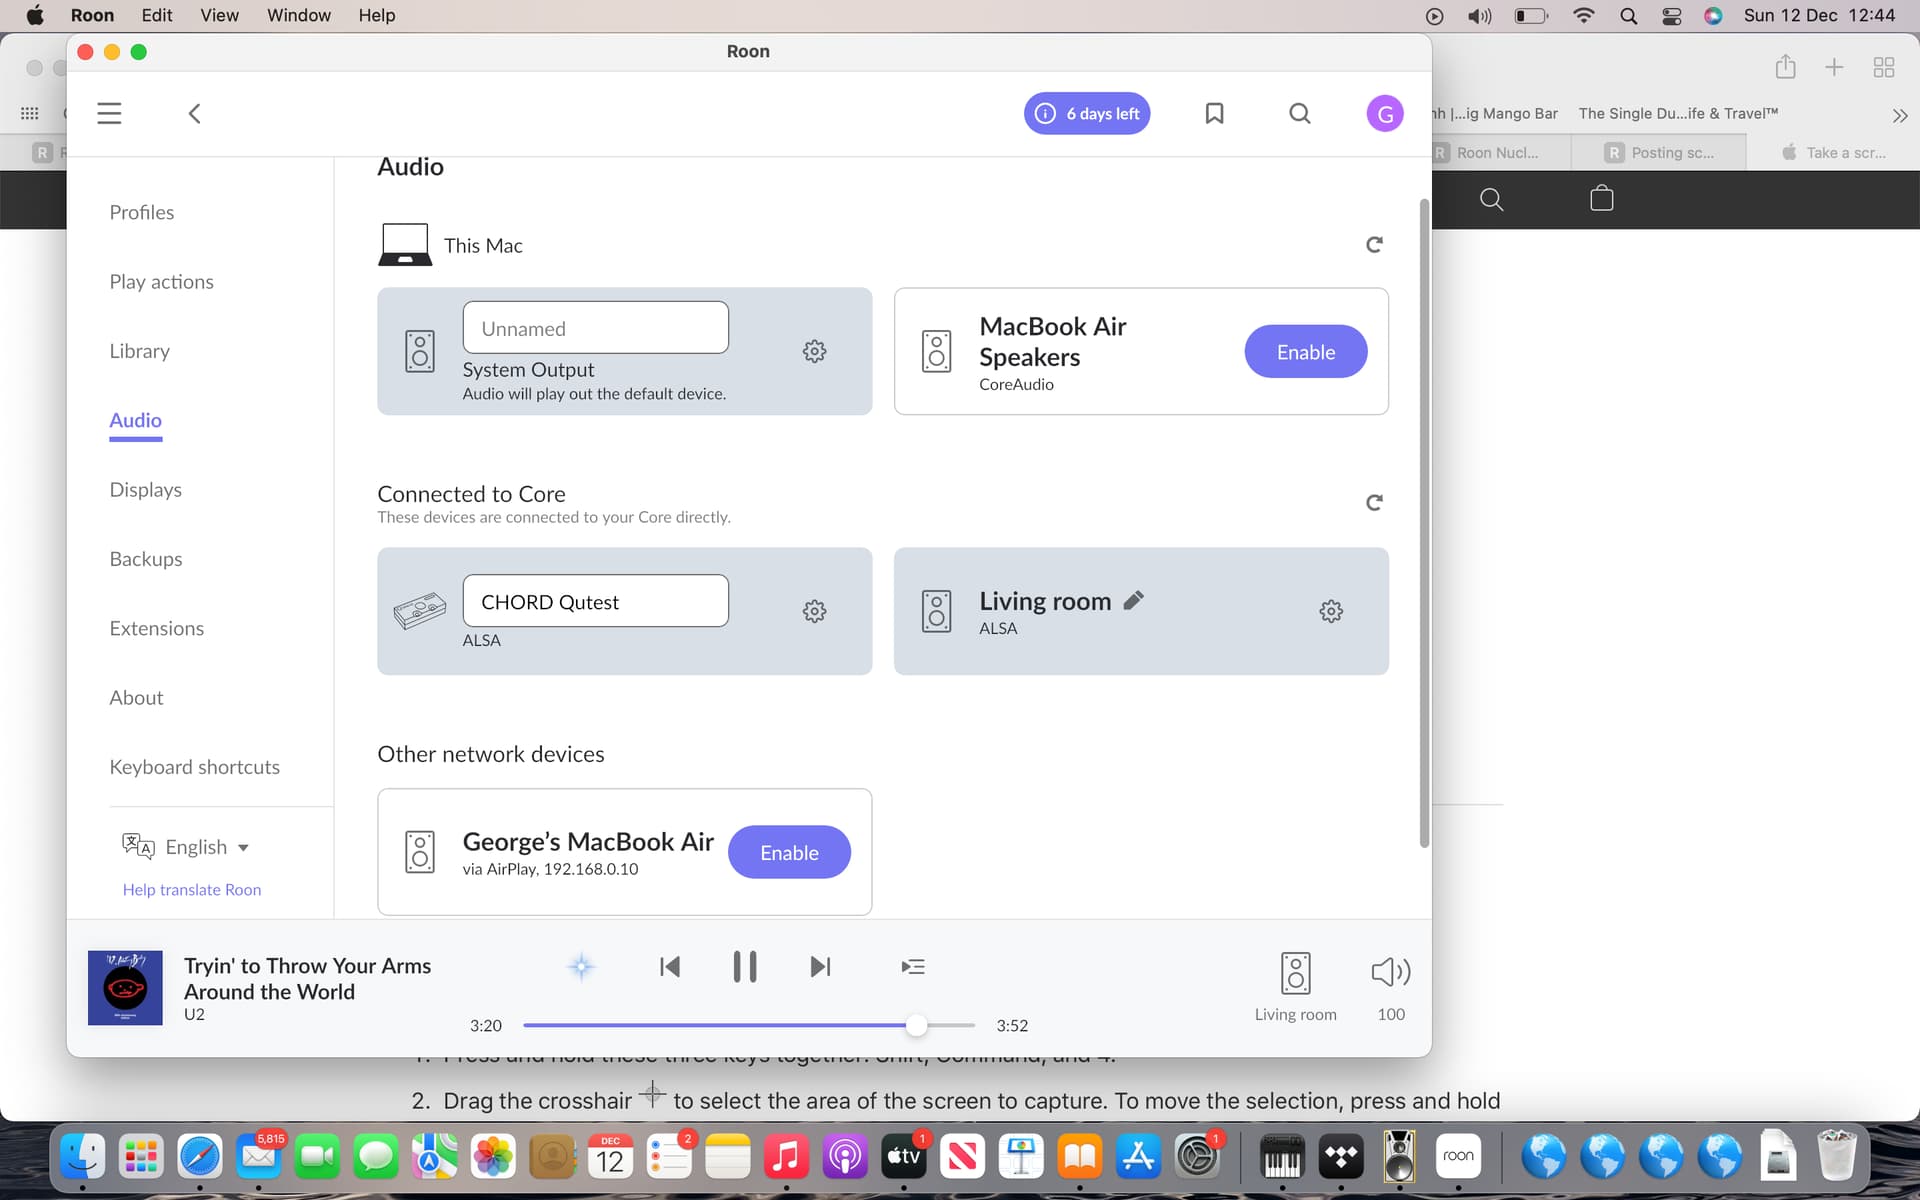1920x1200 pixels.
Task: Open the View menu
Action: [x=219, y=15]
